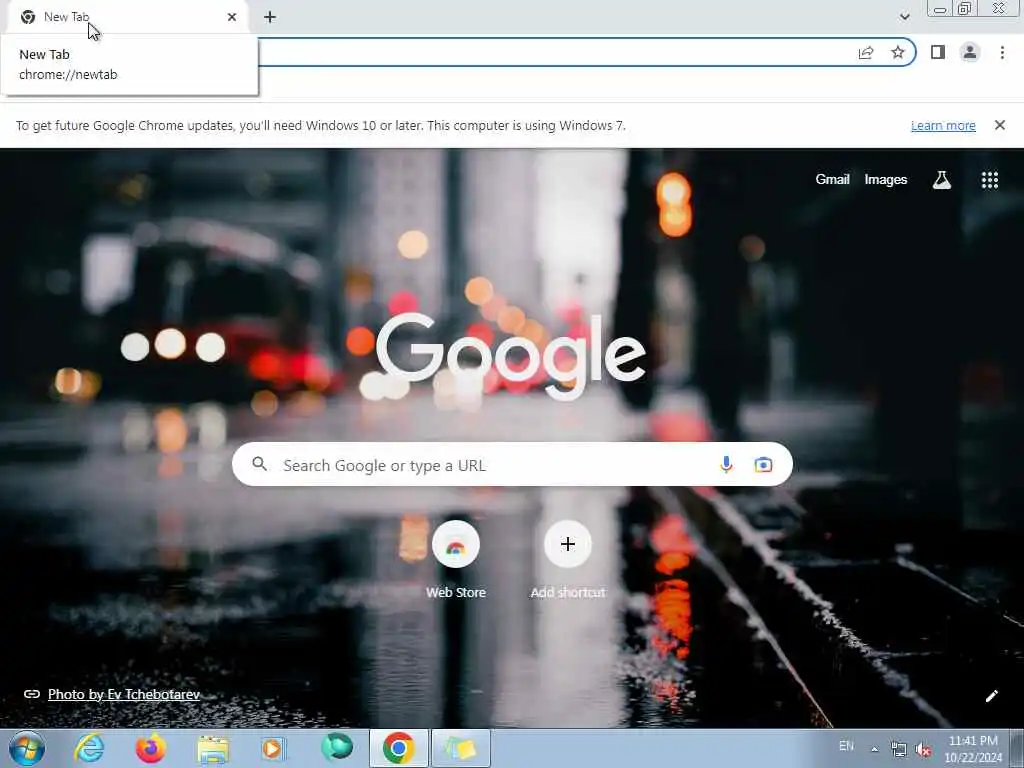Open the clock showing 11:41 PM

(973, 748)
